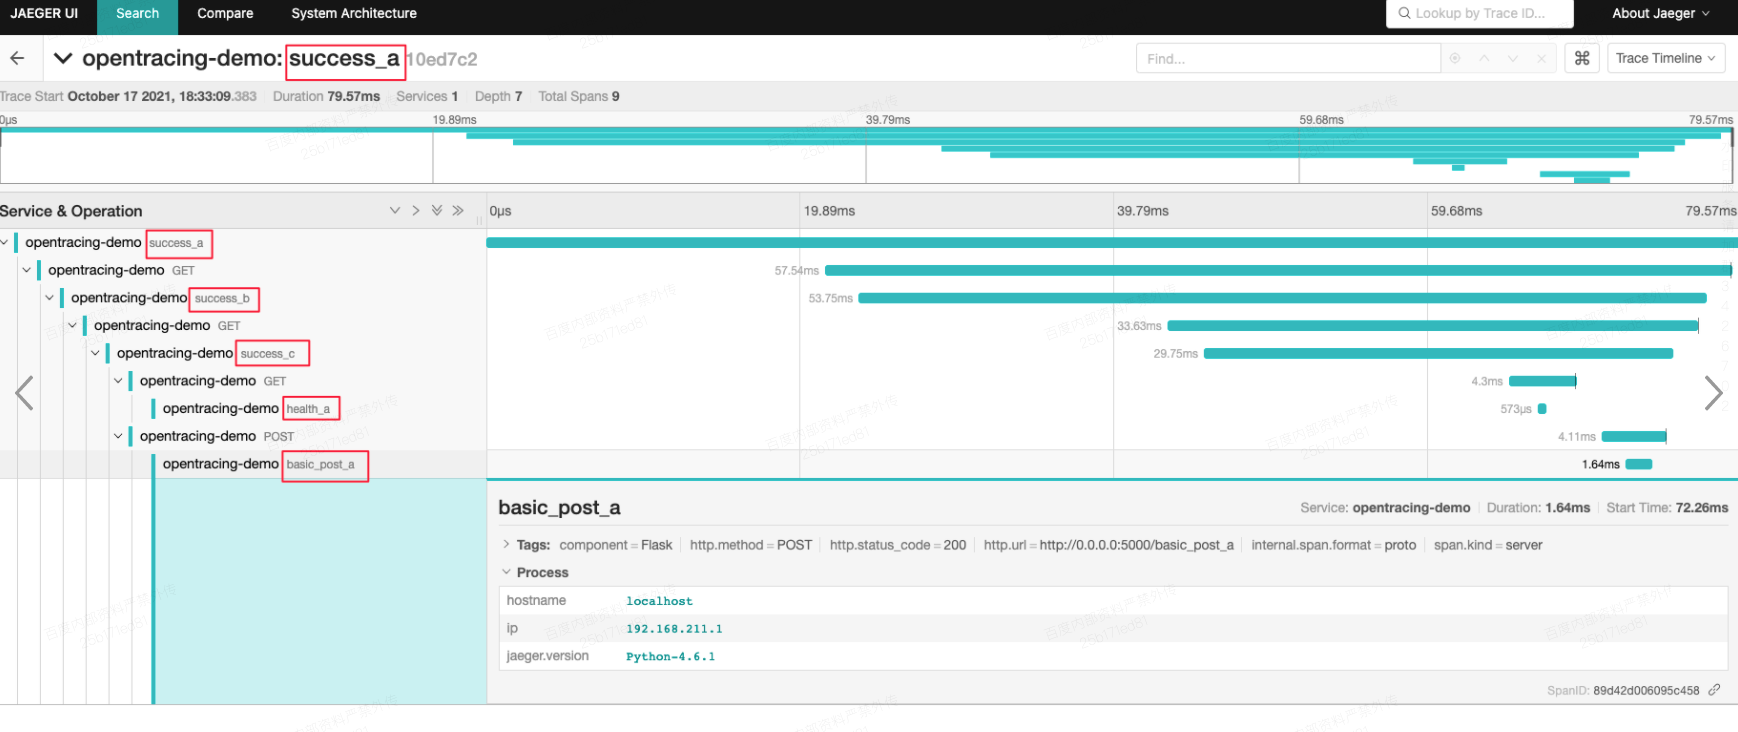Click the span.kind = server tag
The width and height of the screenshot is (1738, 732).
(x=1488, y=545)
